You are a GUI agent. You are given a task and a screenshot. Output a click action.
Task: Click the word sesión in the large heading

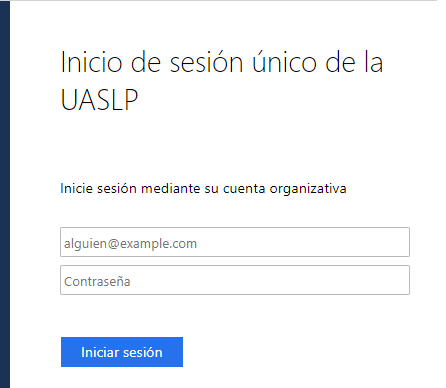point(207,62)
